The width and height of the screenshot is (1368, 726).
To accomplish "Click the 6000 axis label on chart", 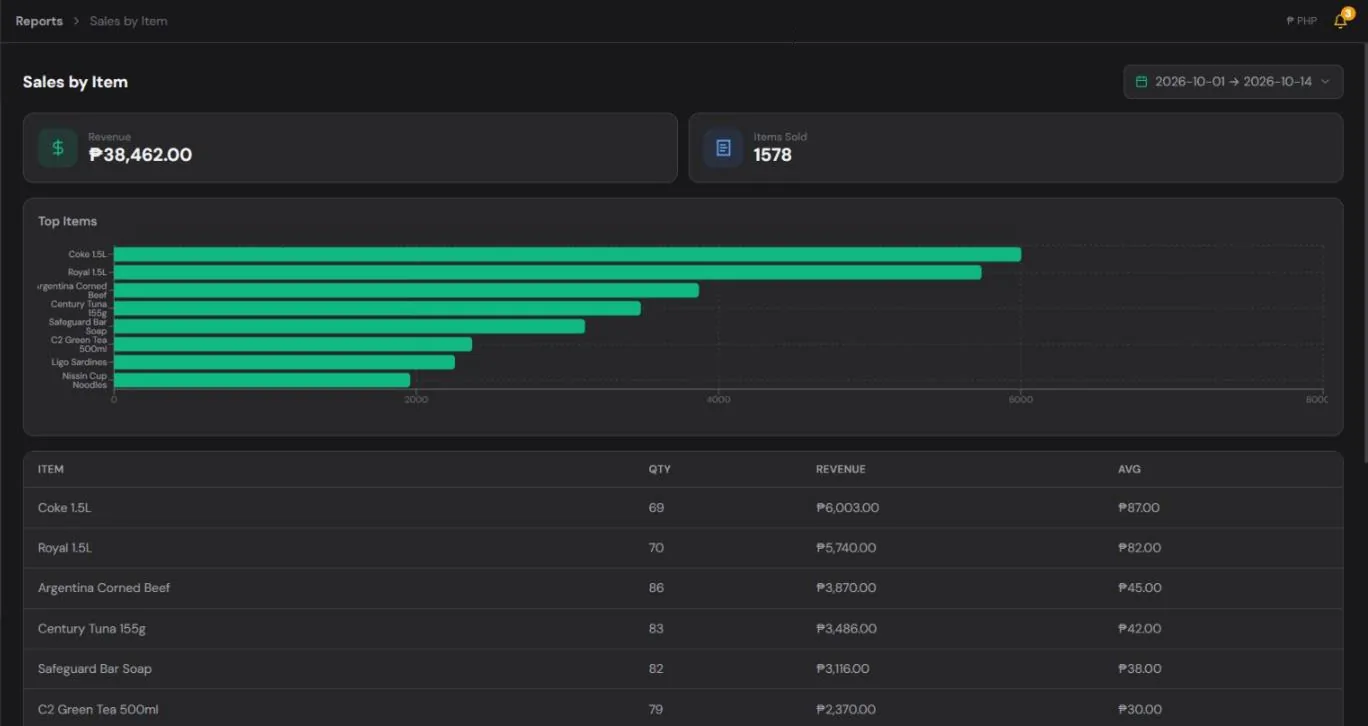I will 1020,400.
